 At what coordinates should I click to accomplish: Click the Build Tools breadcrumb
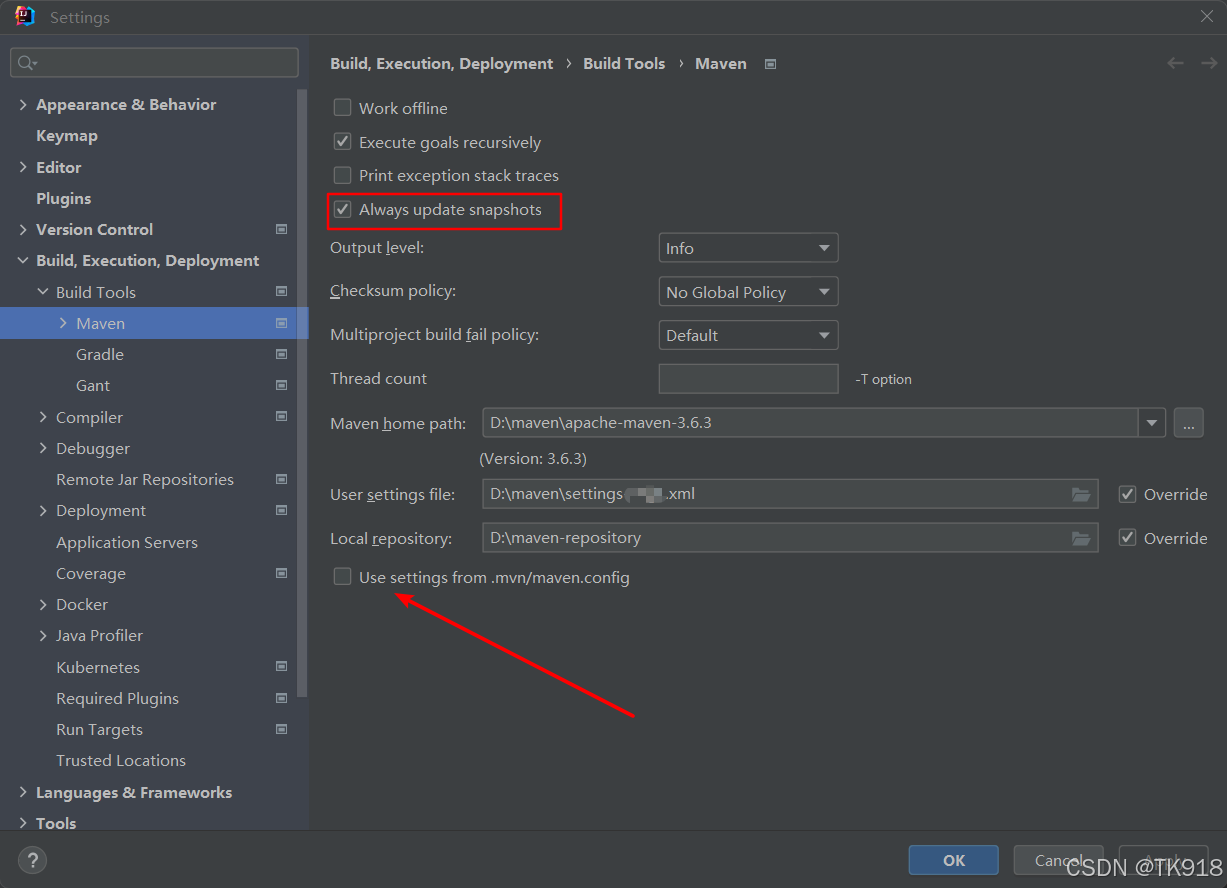624,63
